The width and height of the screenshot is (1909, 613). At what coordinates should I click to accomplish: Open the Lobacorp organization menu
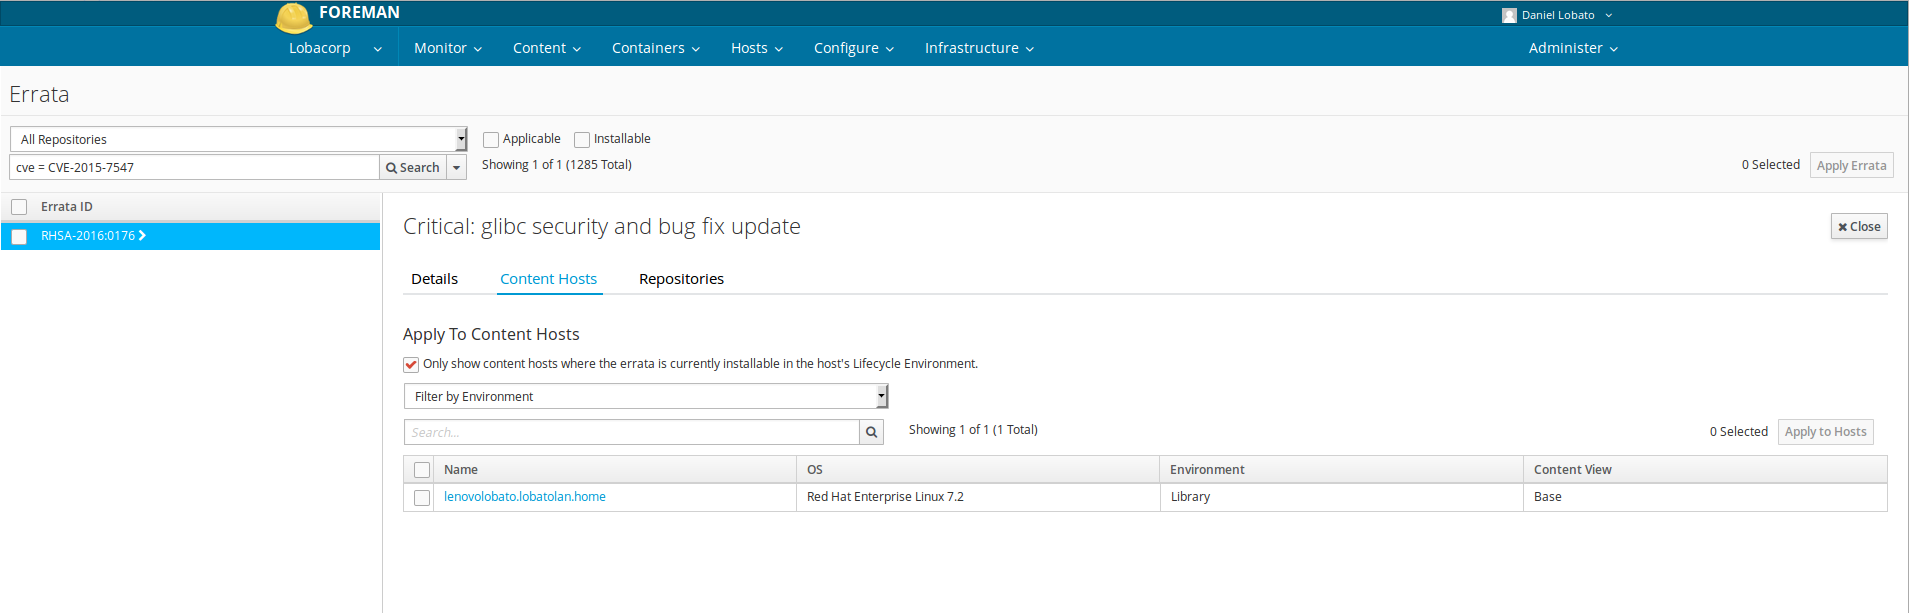tap(334, 48)
